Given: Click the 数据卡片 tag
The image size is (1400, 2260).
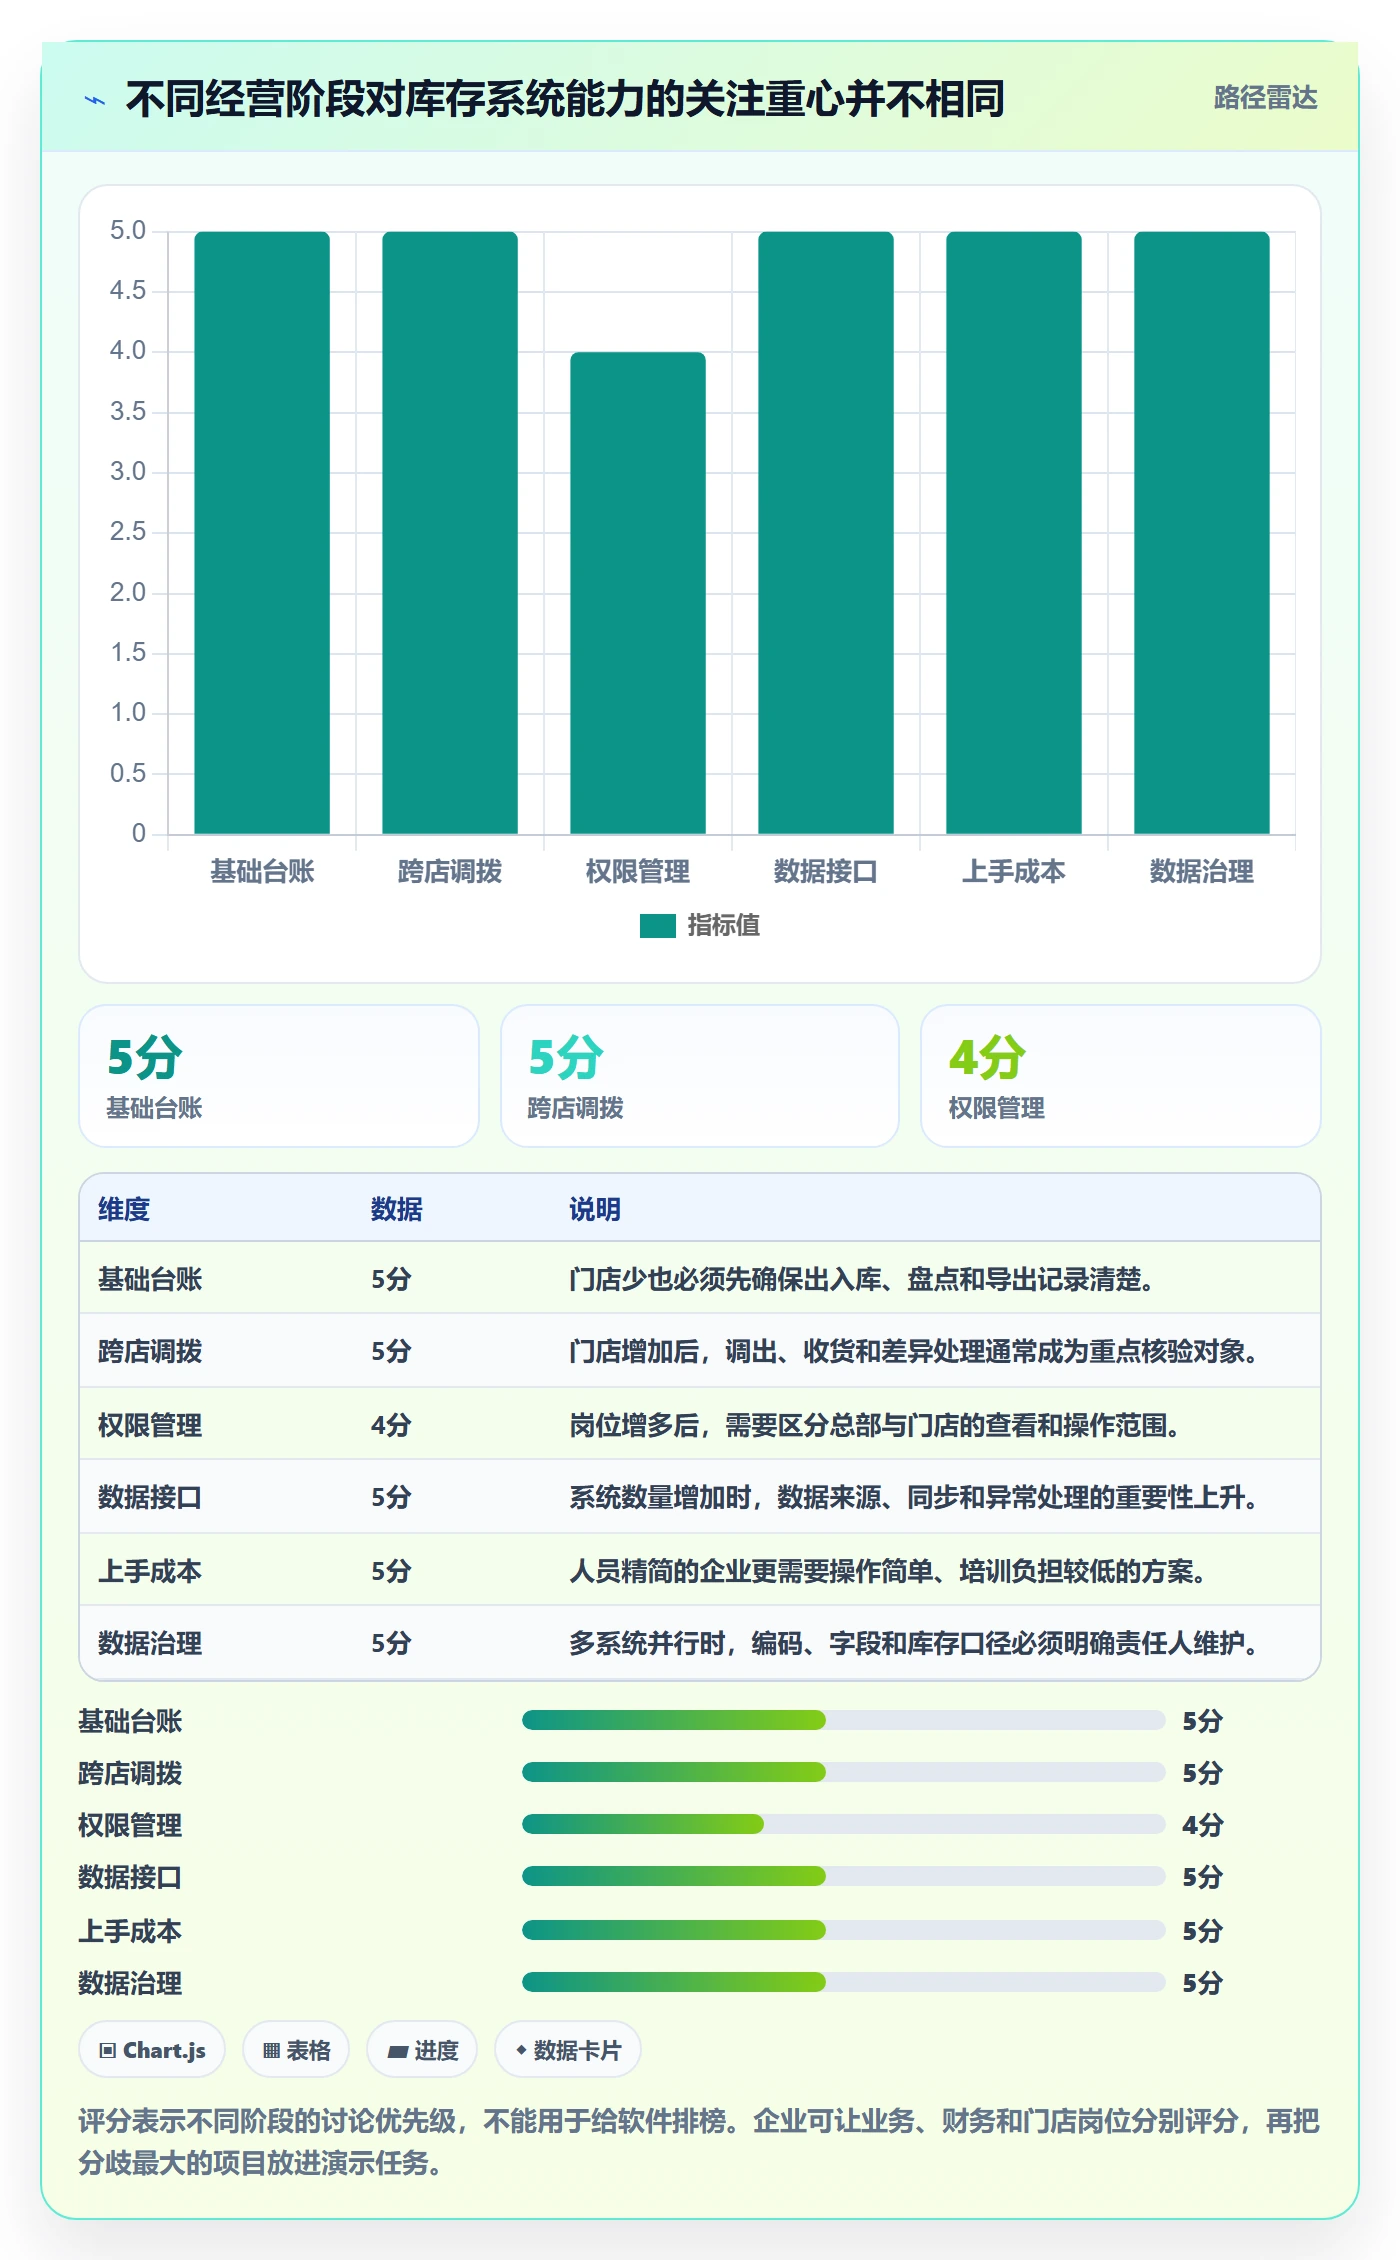Looking at the screenshot, I should [568, 2050].
